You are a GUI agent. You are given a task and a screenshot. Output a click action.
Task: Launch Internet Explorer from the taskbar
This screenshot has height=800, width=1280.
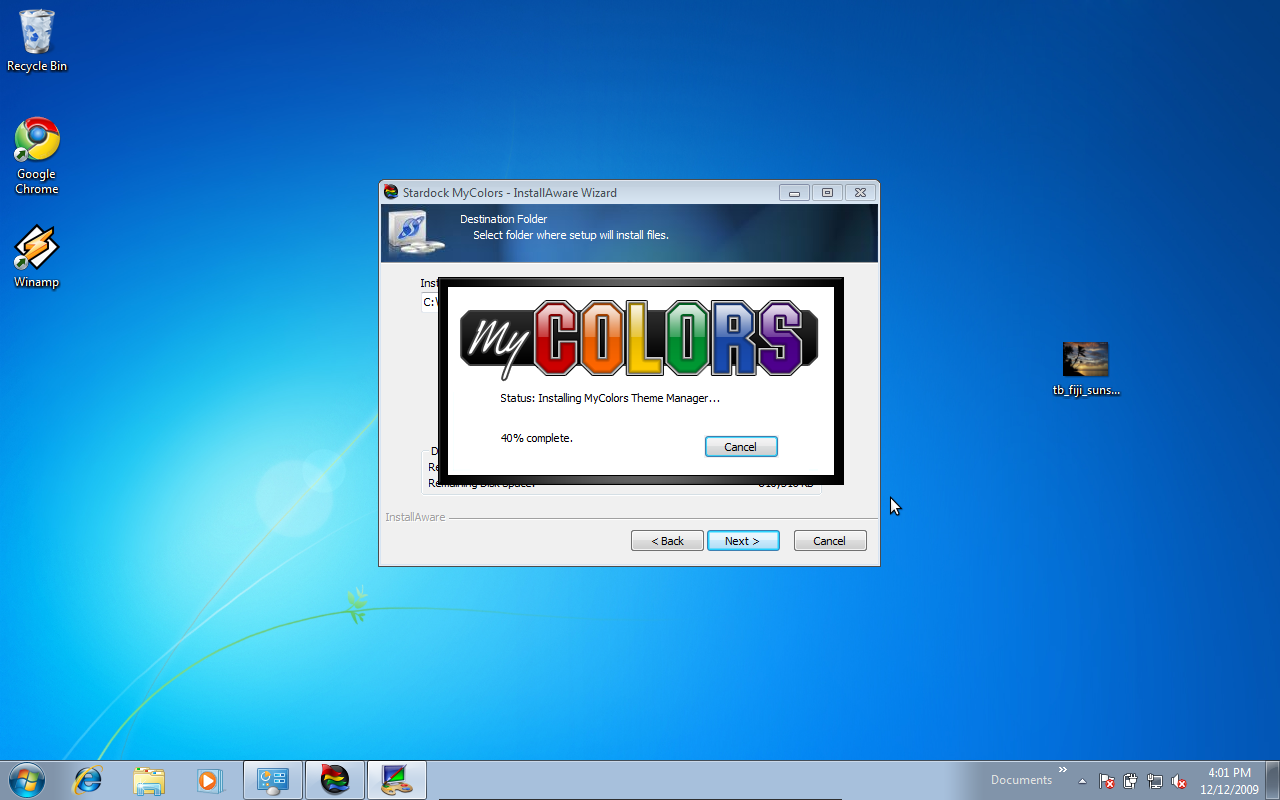click(88, 780)
